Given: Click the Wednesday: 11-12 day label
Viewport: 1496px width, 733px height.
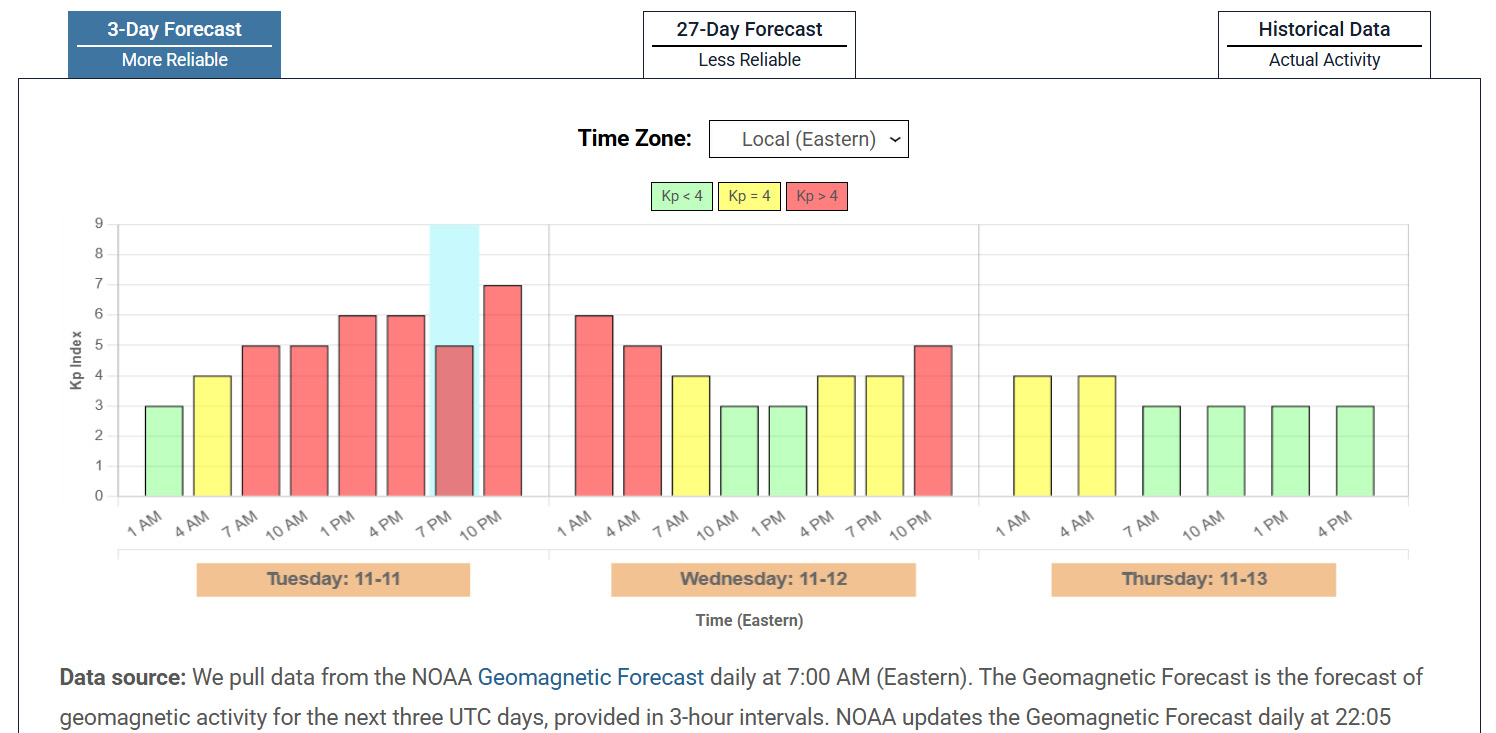Looking at the screenshot, I should [x=763, y=579].
